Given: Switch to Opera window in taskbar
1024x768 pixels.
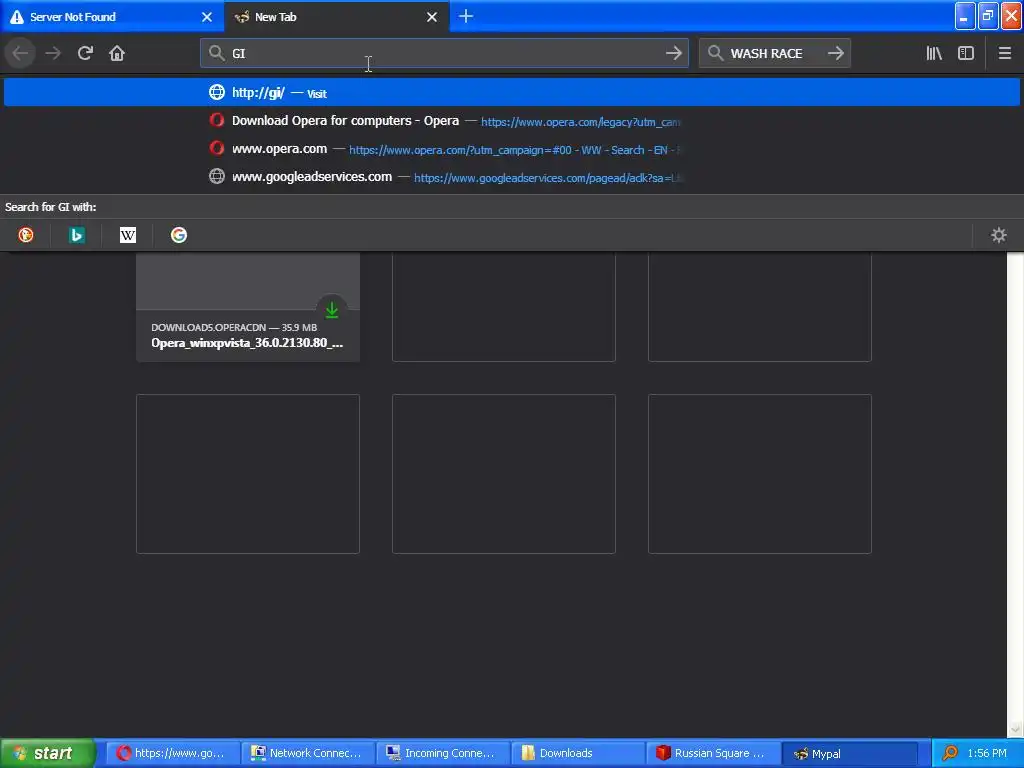Looking at the screenshot, I should (x=172, y=753).
